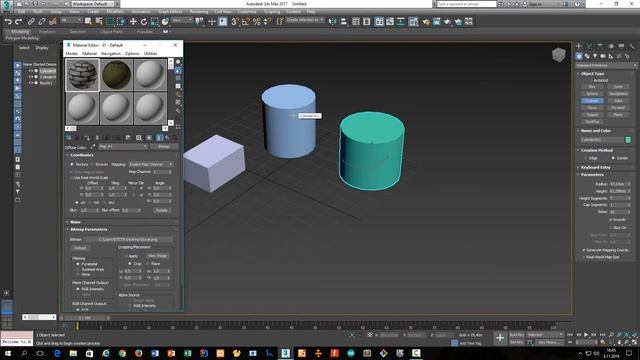Toggle the 3D Snaps button
The height and width of the screenshot is (360, 640).
point(235,22)
